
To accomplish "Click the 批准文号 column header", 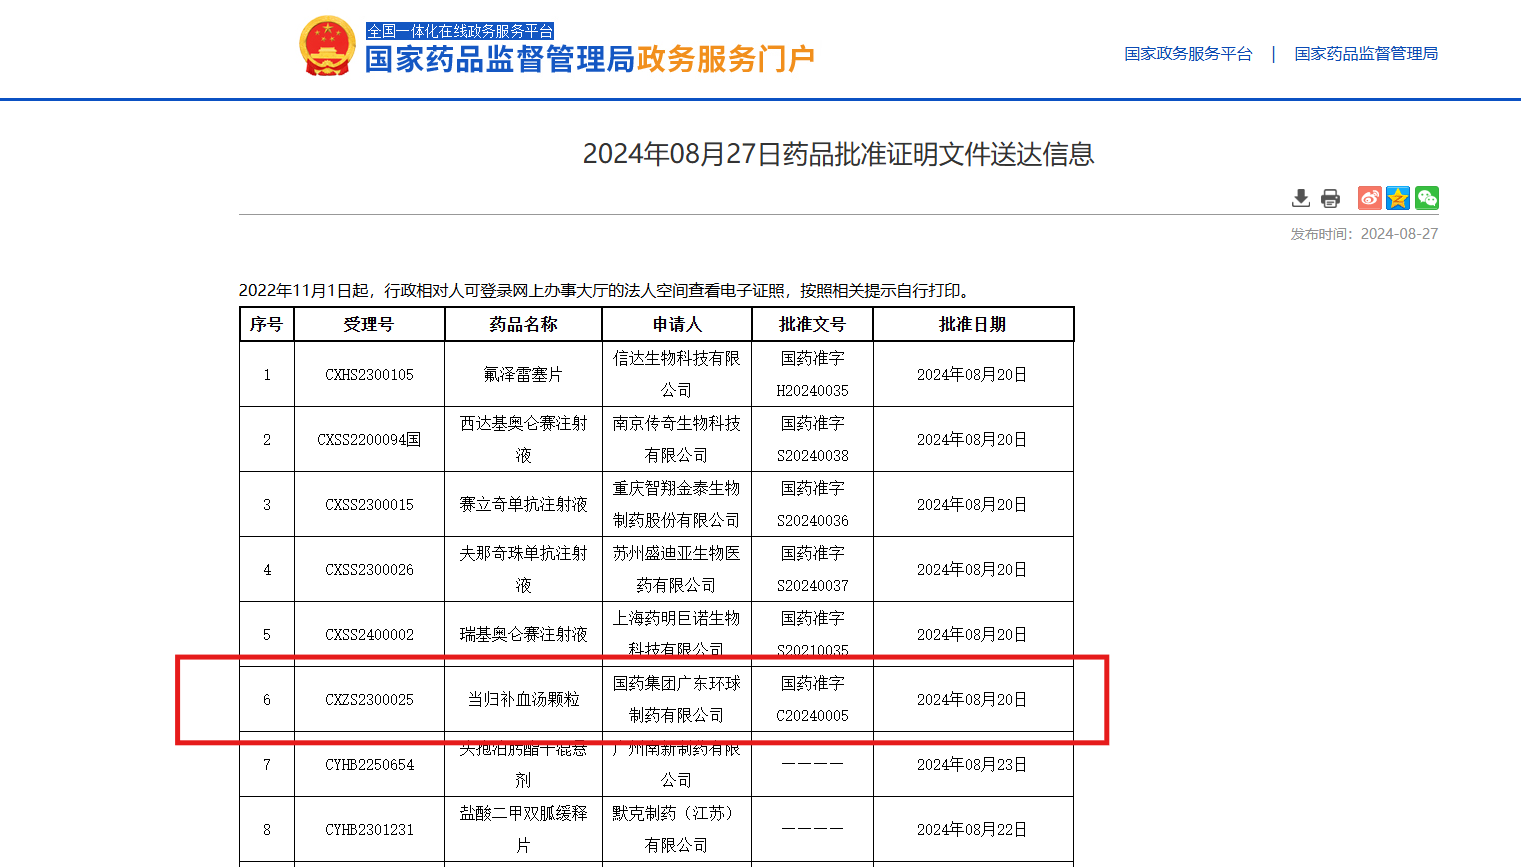I will click(x=812, y=324).
